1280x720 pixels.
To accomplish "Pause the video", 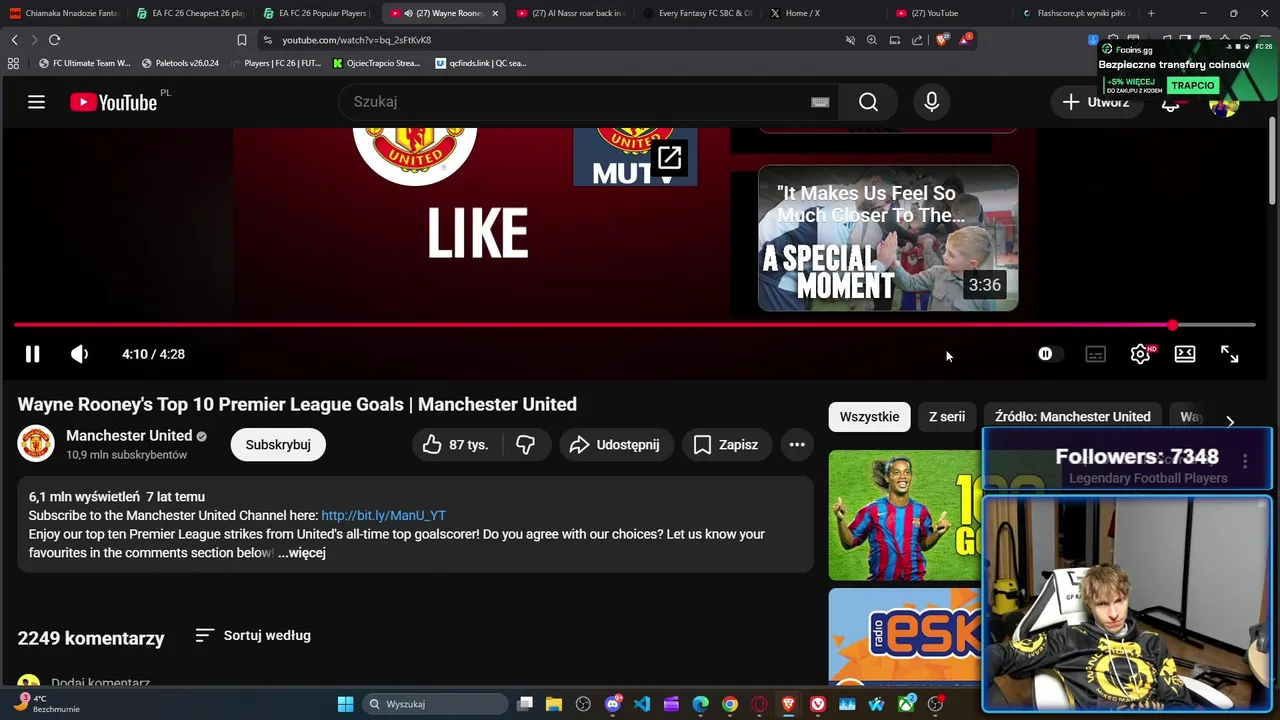I will click(32, 354).
